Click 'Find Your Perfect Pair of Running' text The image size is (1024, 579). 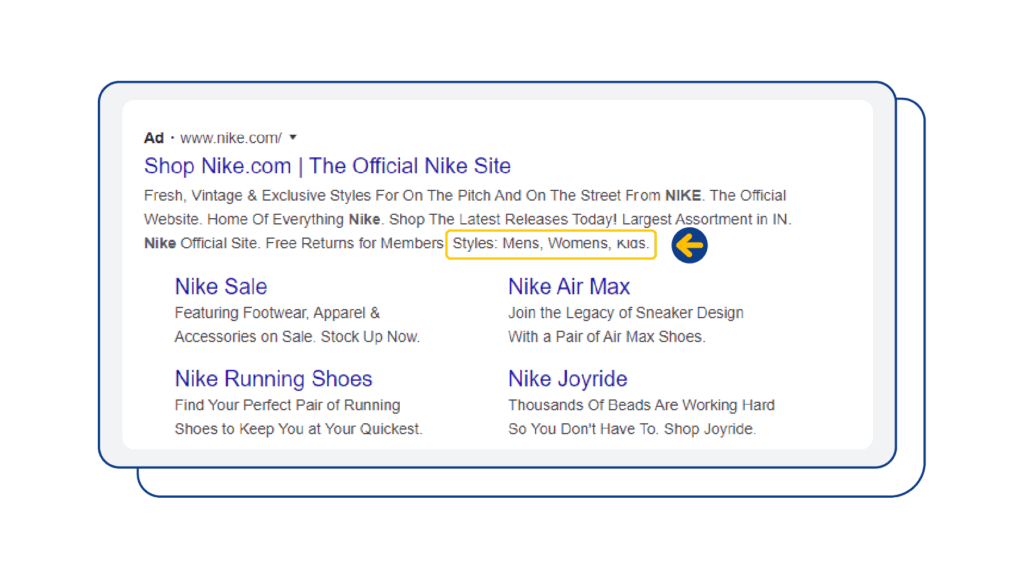tap(287, 405)
